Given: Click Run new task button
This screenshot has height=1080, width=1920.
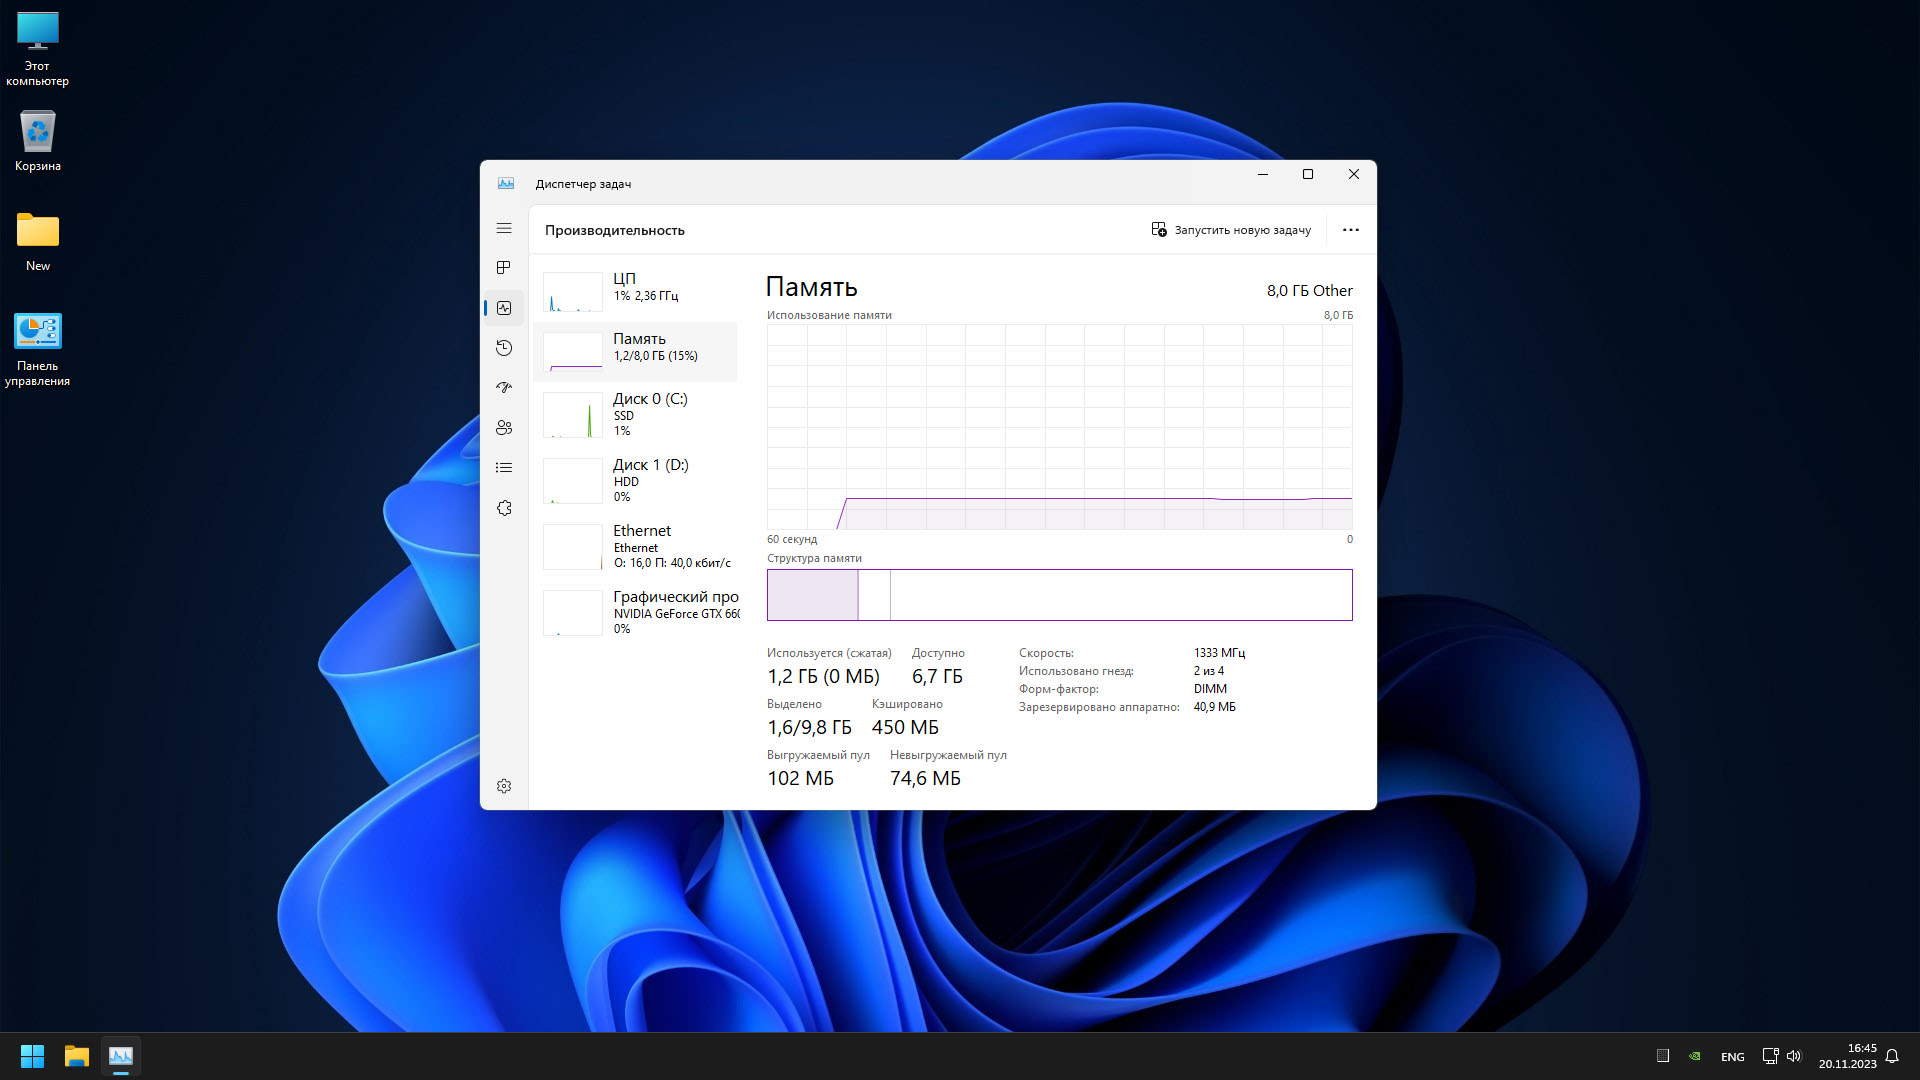Looking at the screenshot, I should click(1231, 230).
